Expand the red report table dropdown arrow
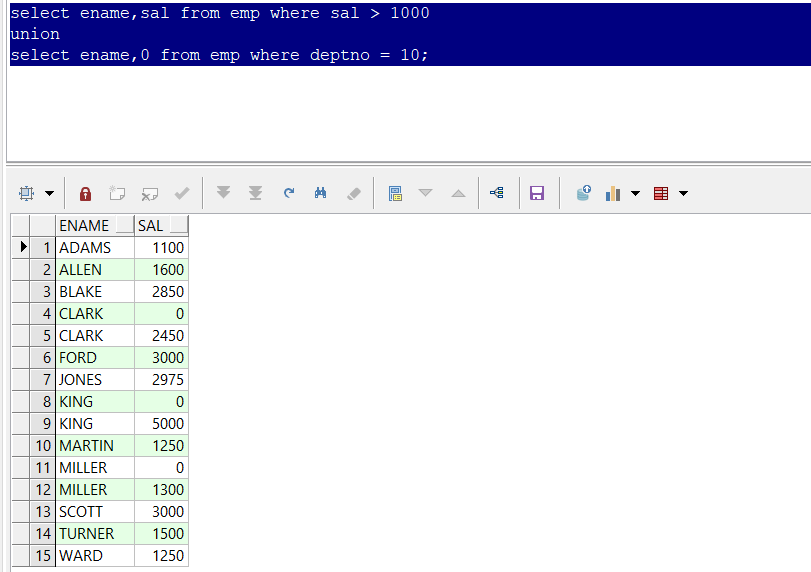This screenshot has width=811, height=572. point(683,193)
